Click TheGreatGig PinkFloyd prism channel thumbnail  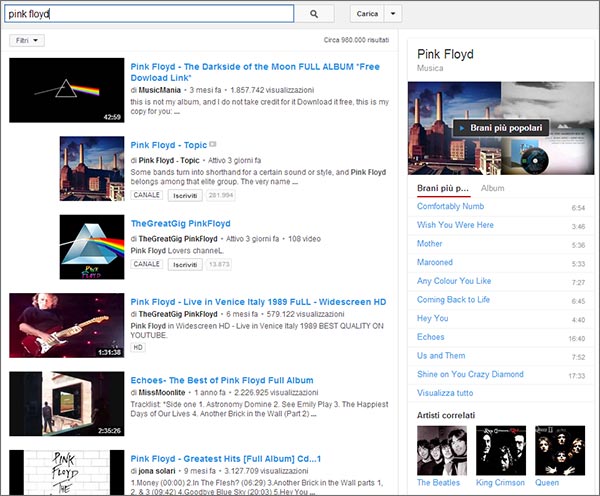pyautogui.click(x=92, y=247)
